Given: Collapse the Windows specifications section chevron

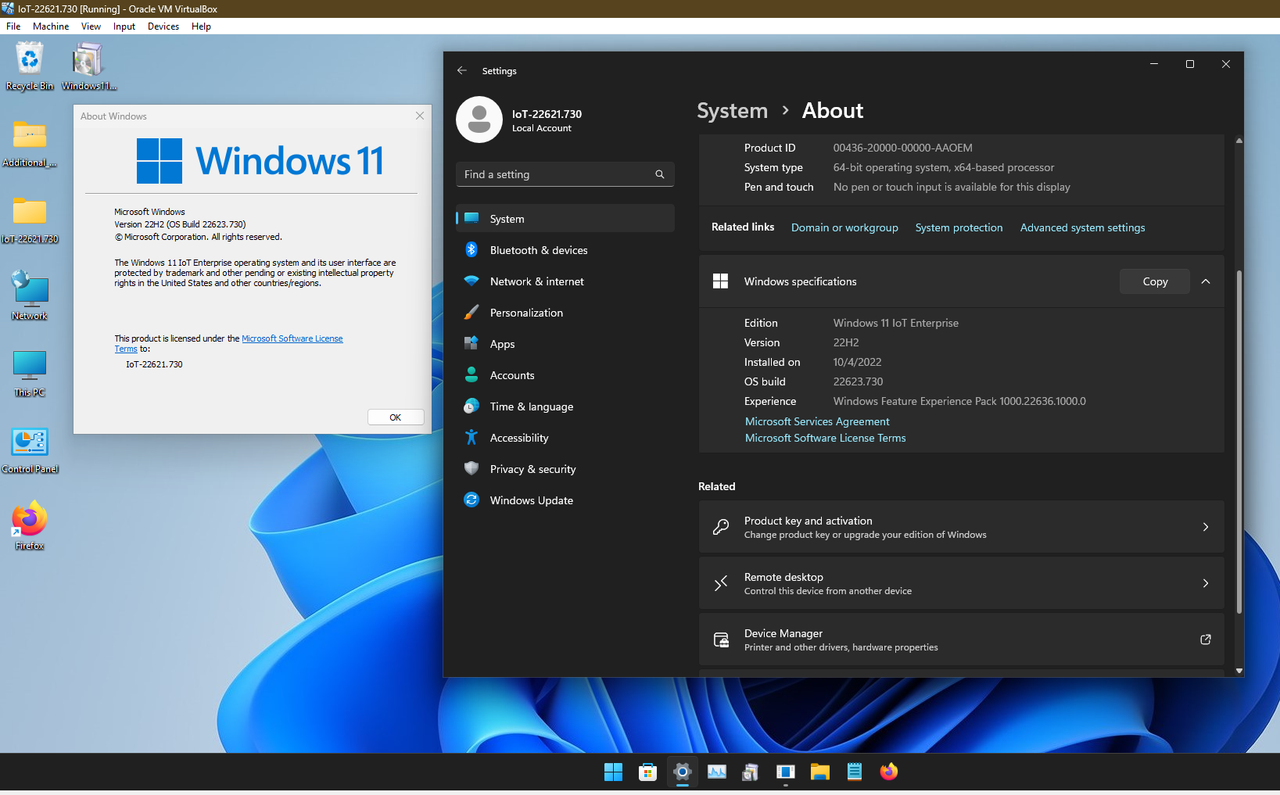Looking at the screenshot, I should (1205, 282).
